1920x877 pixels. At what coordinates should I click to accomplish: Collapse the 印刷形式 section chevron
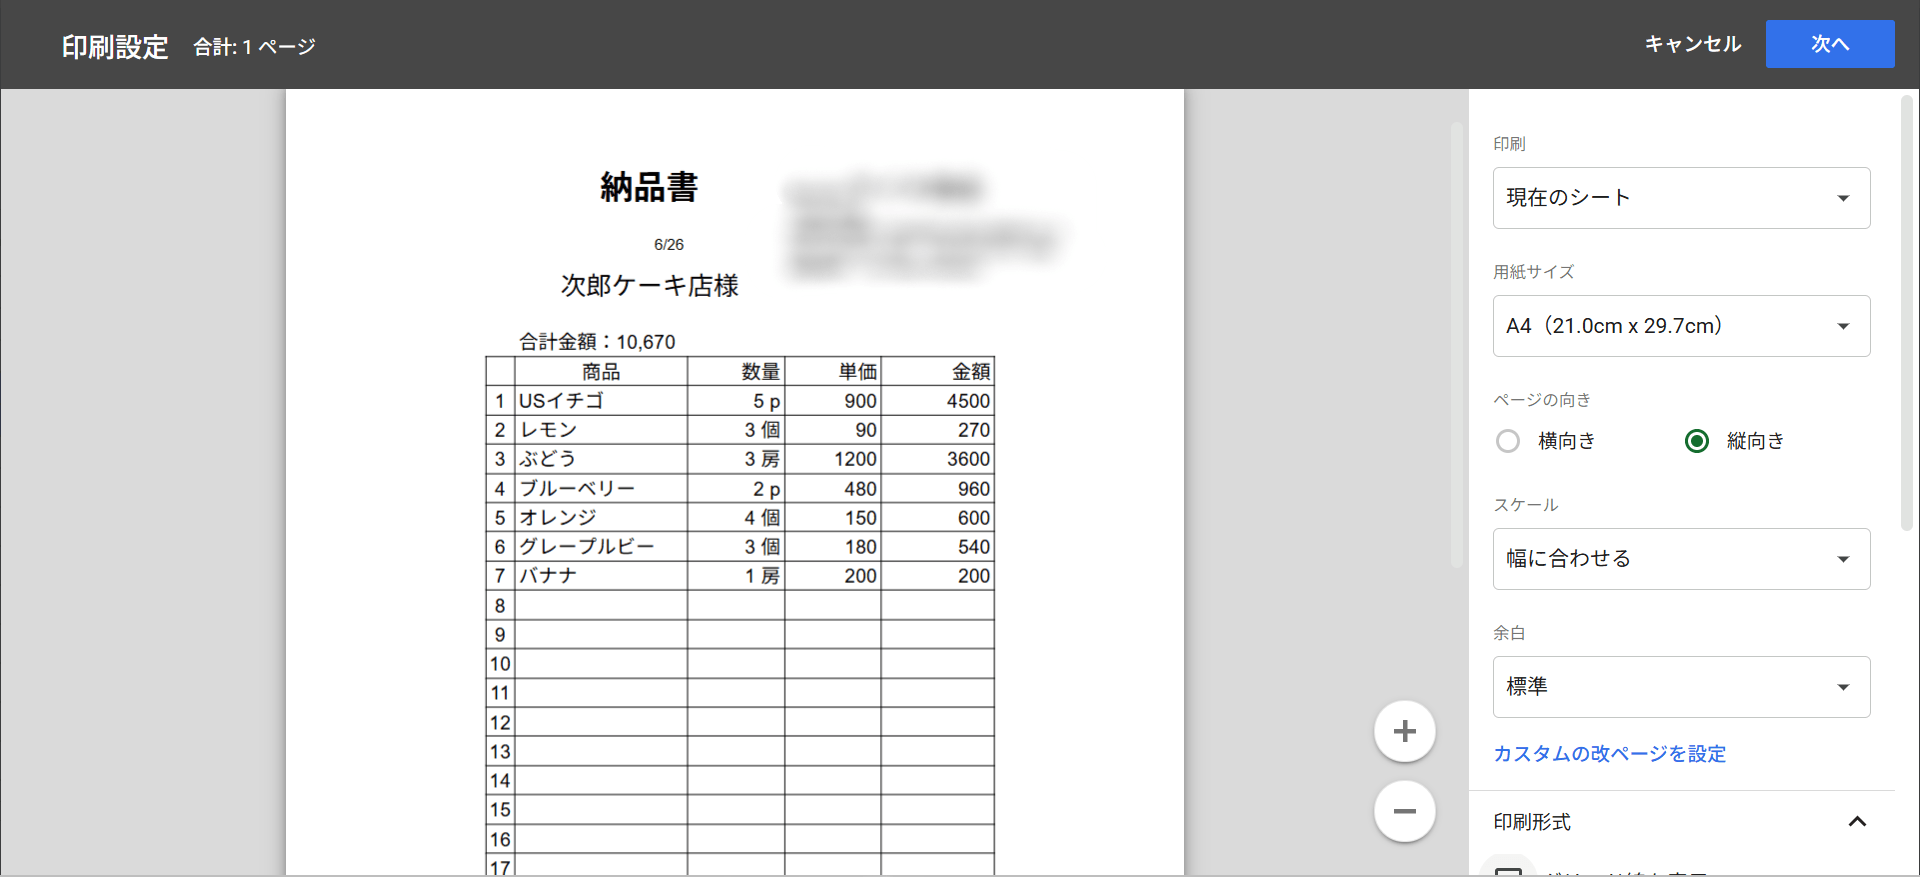(x=1857, y=822)
